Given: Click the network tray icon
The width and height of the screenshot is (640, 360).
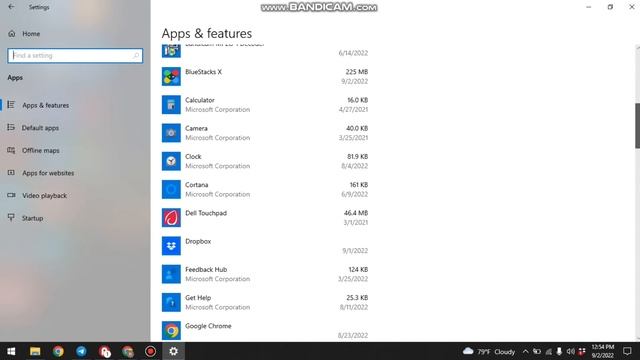Looking at the screenshot, I should pyautogui.click(x=549, y=351).
